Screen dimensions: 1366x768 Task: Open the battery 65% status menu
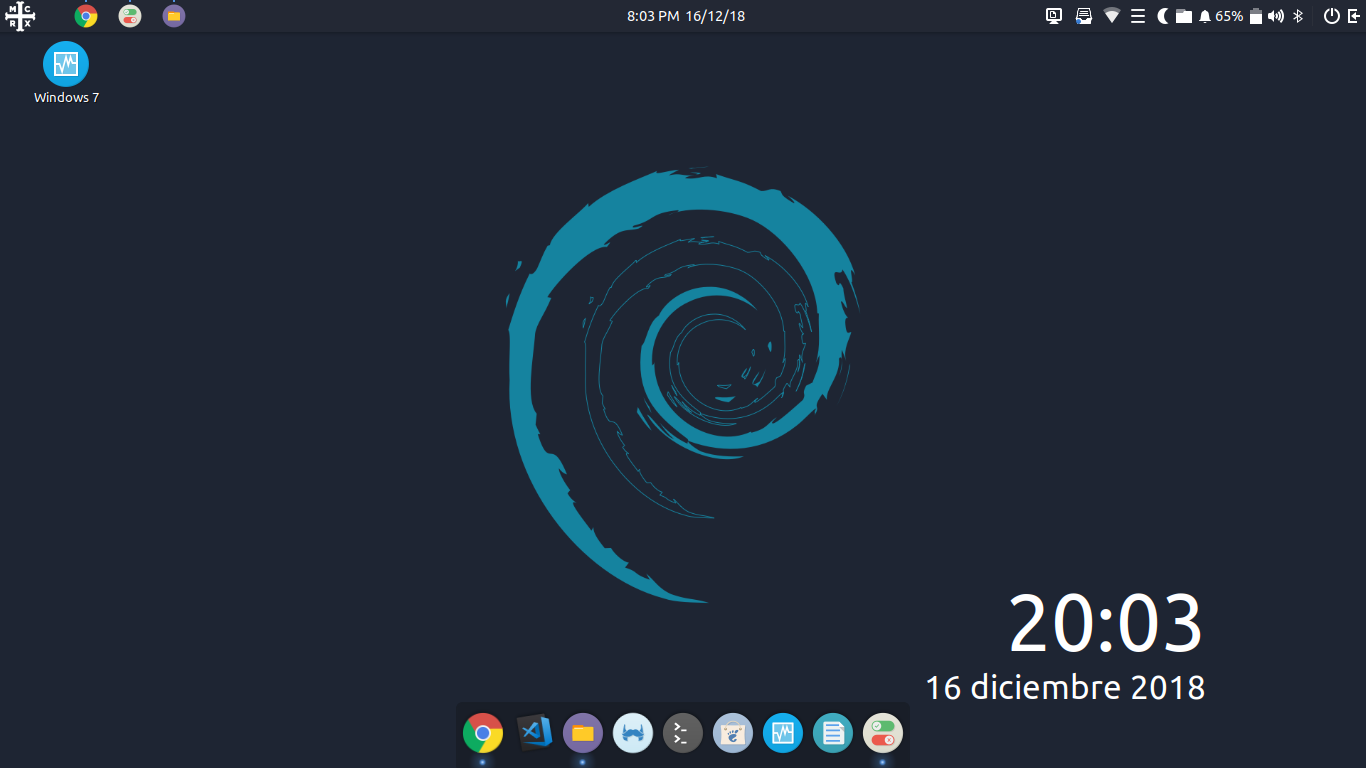pos(1228,16)
